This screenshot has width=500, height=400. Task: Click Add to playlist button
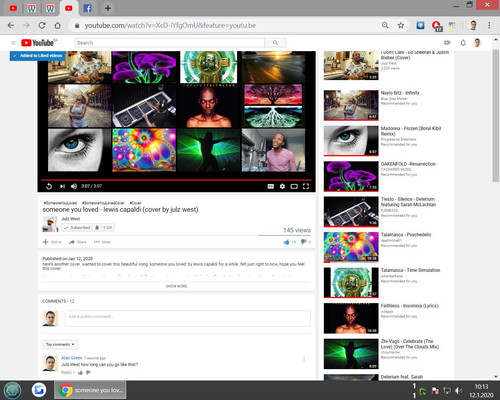(52, 242)
